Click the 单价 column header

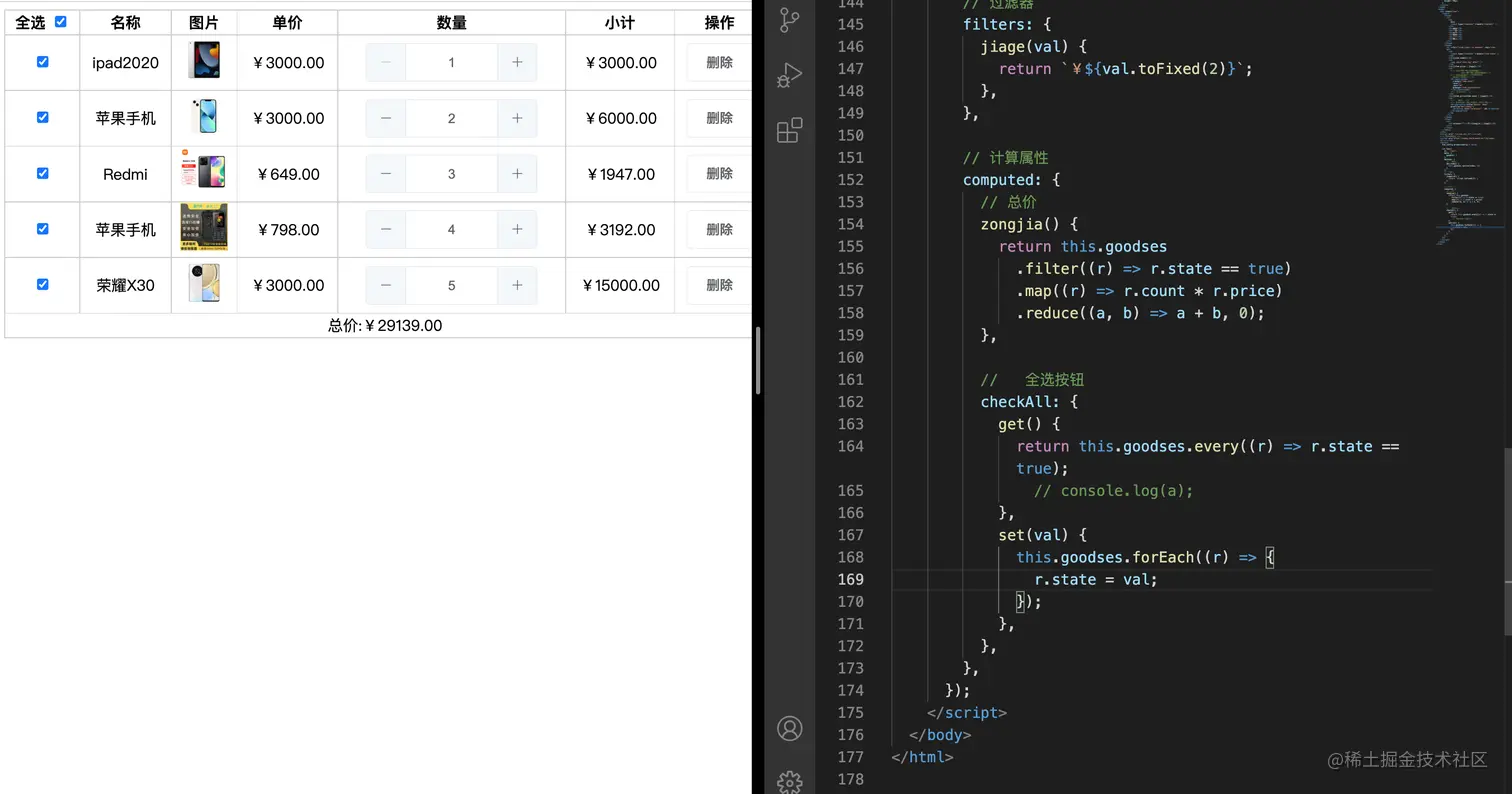pyautogui.click(x=287, y=22)
